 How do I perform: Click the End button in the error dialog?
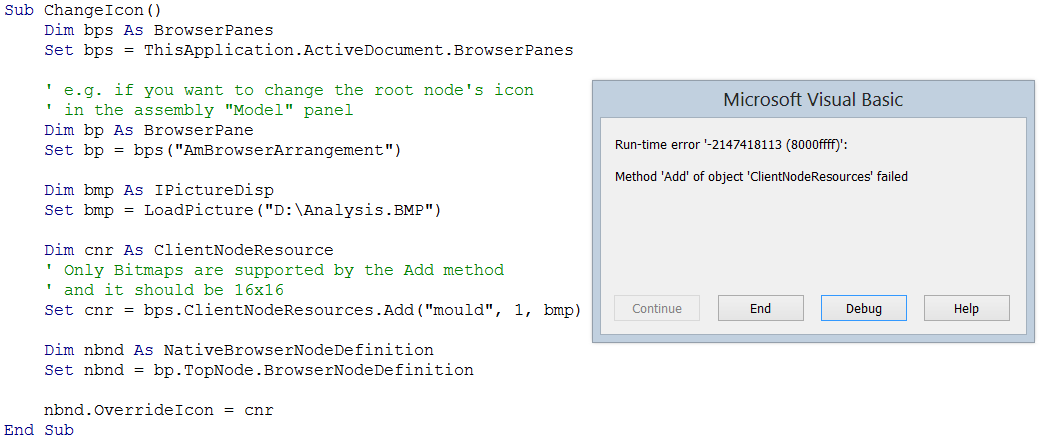[x=761, y=308]
